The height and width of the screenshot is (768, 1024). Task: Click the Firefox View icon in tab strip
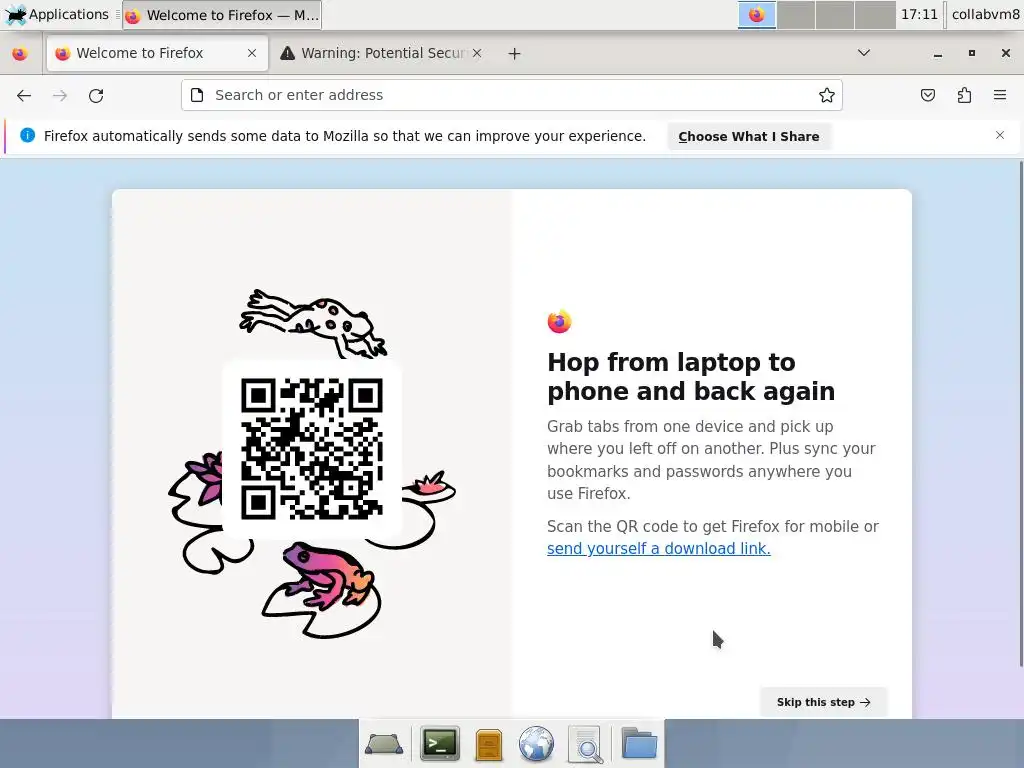[x=20, y=54]
